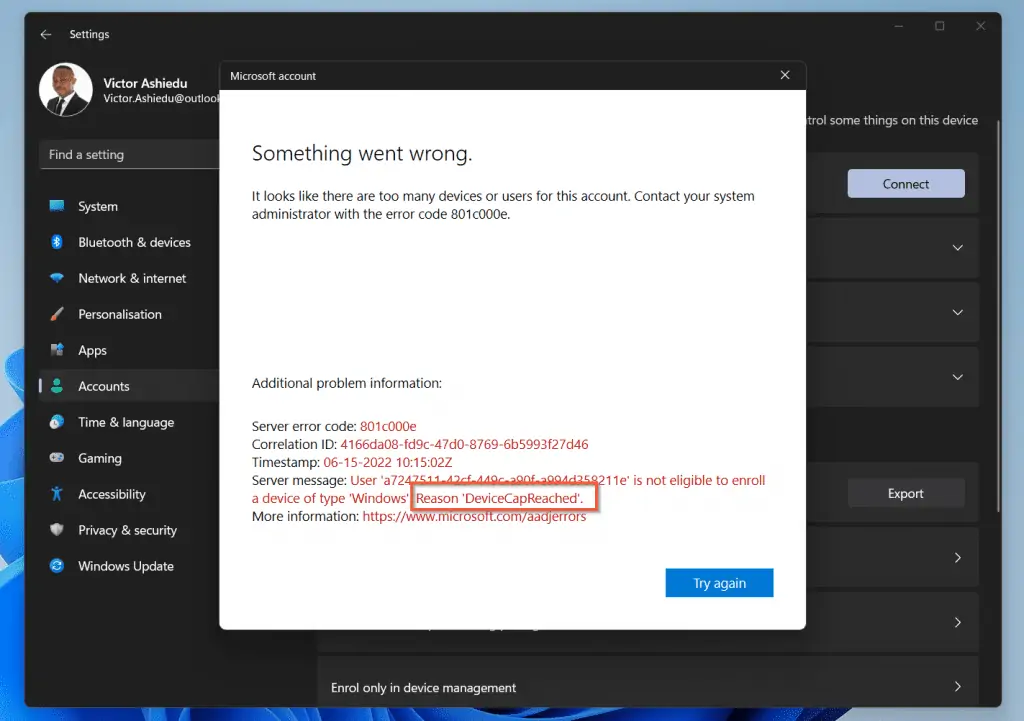
Task: Click the Apps icon in sidebar
Action: pos(57,350)
